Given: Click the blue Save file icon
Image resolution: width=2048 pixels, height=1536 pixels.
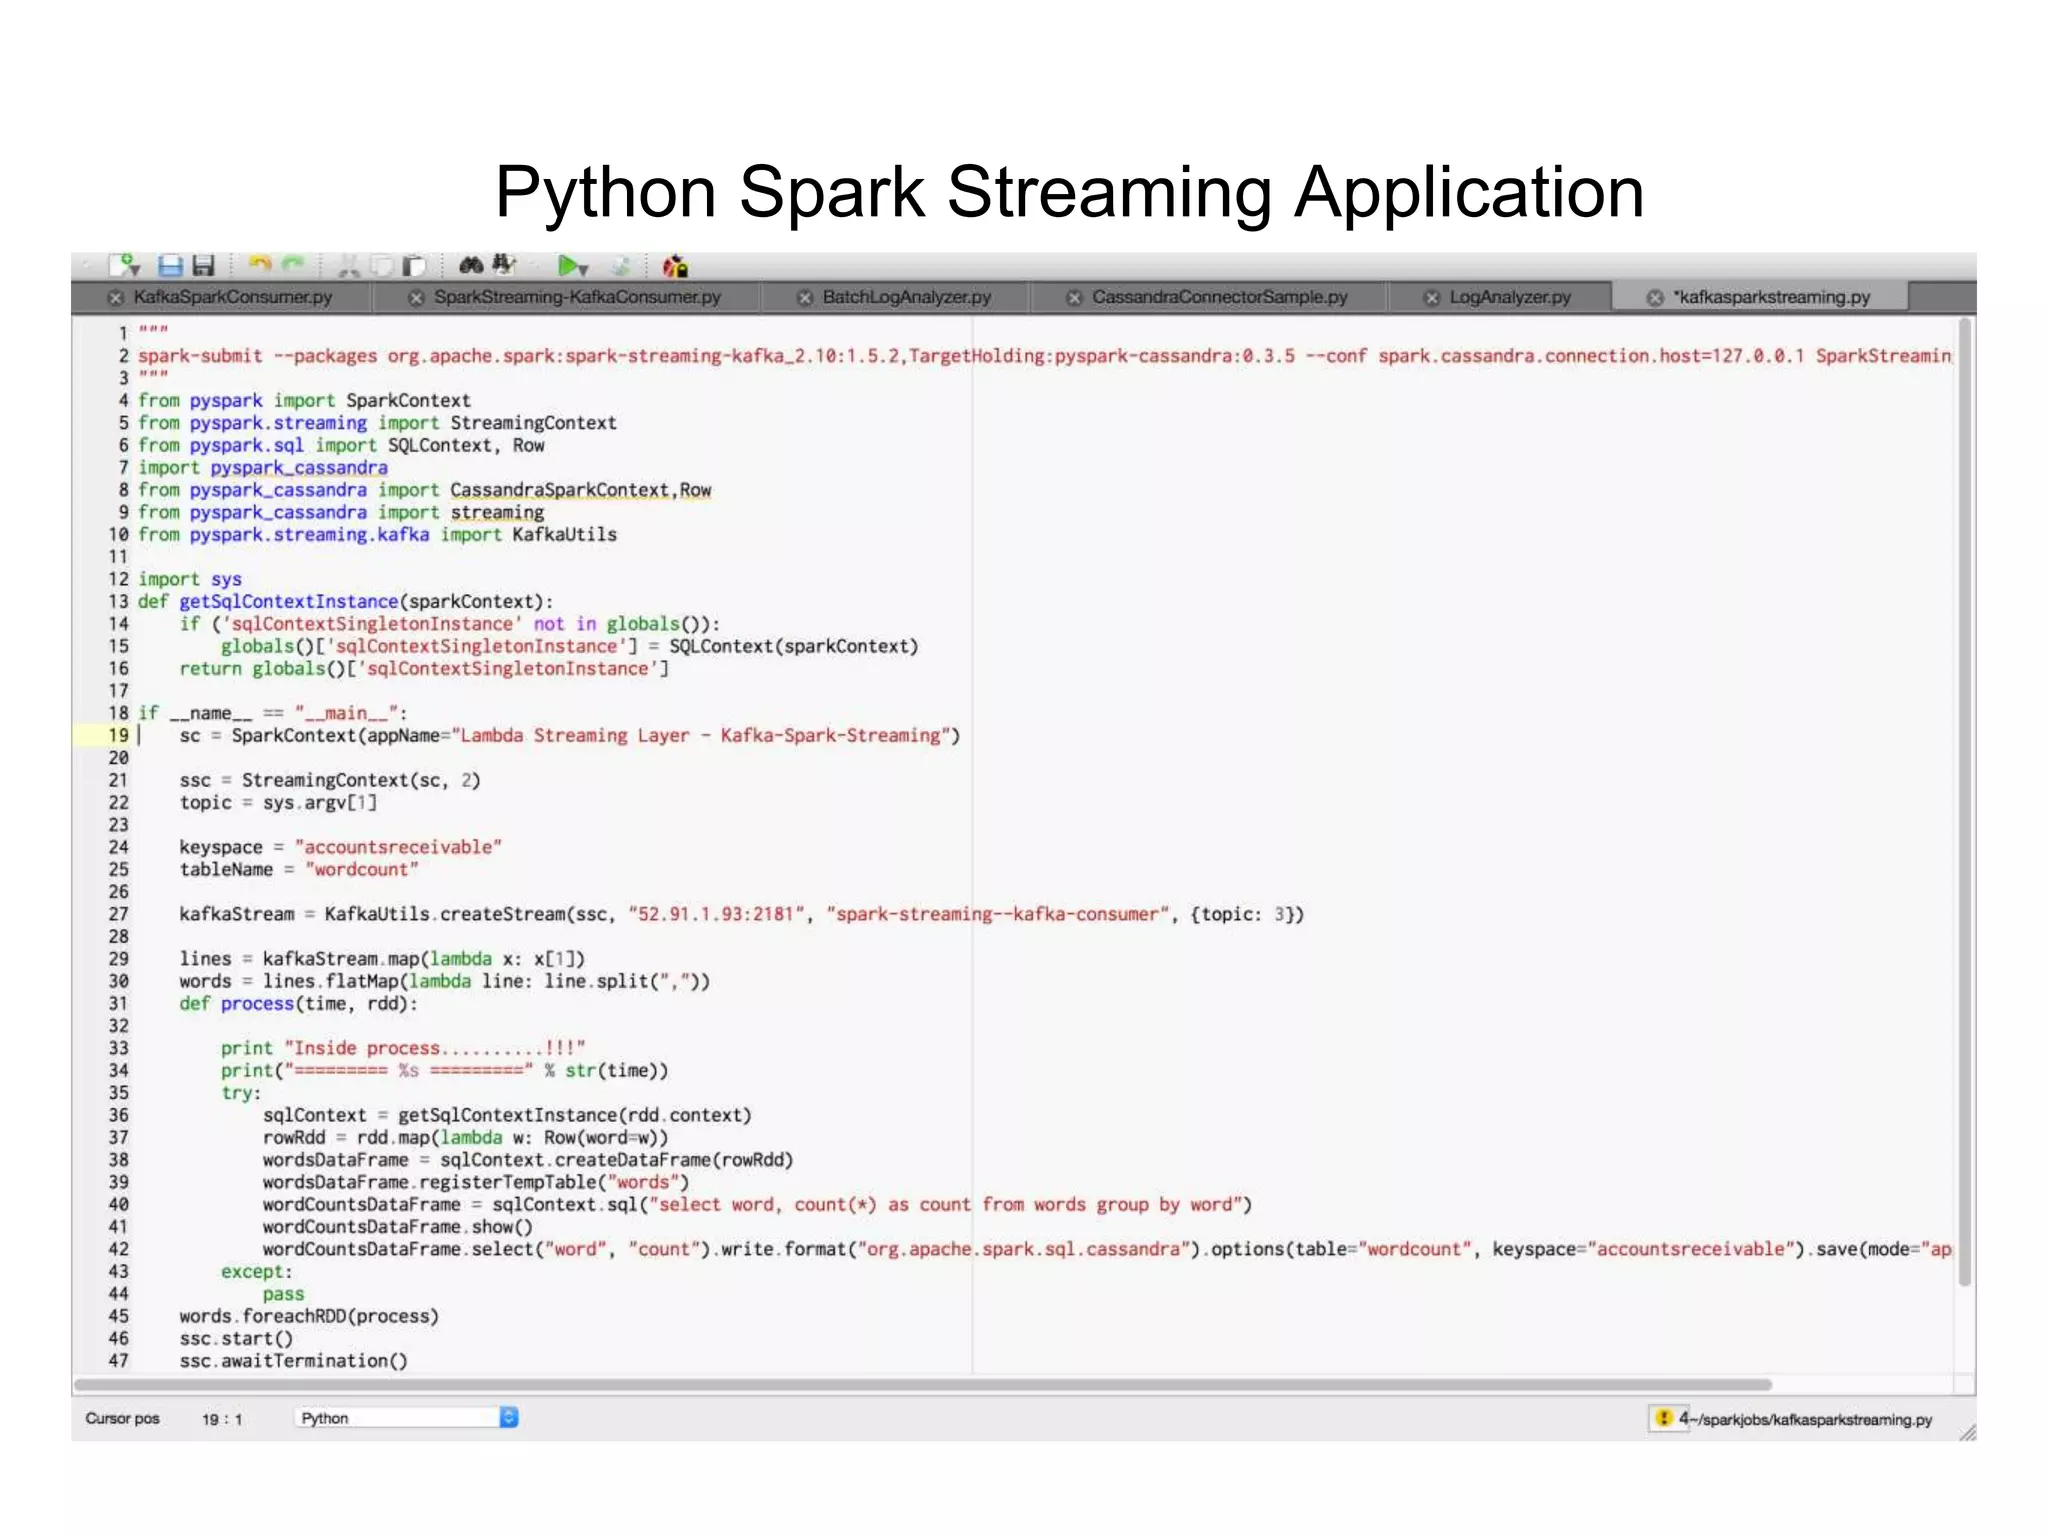Looking at the screenshot, I should [x=171, y=265].
